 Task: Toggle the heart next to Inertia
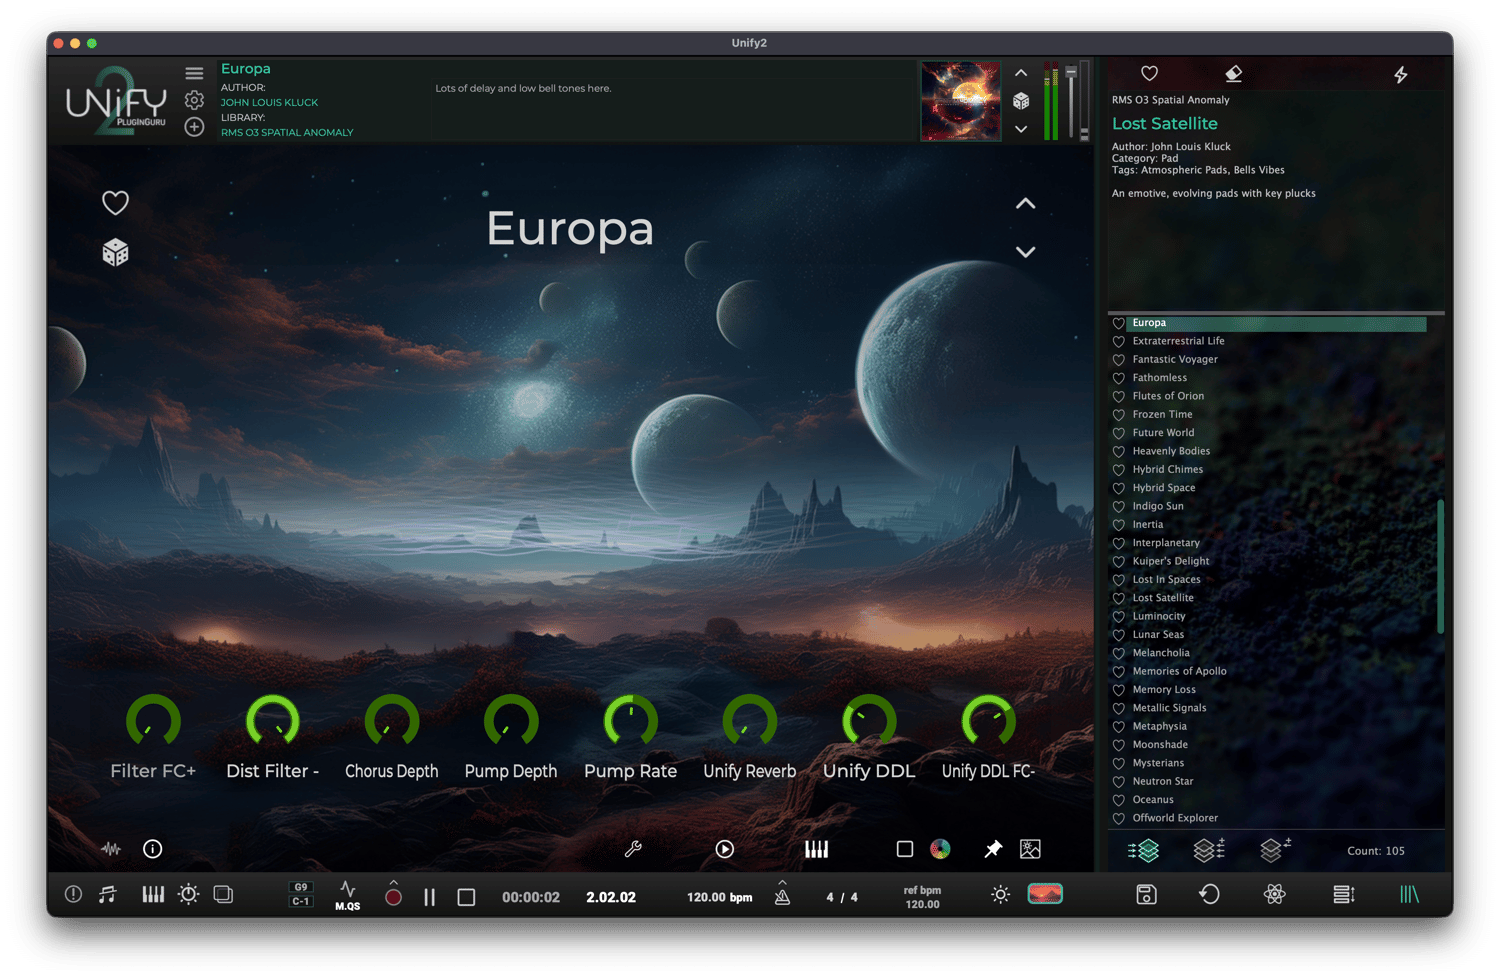1119,525
